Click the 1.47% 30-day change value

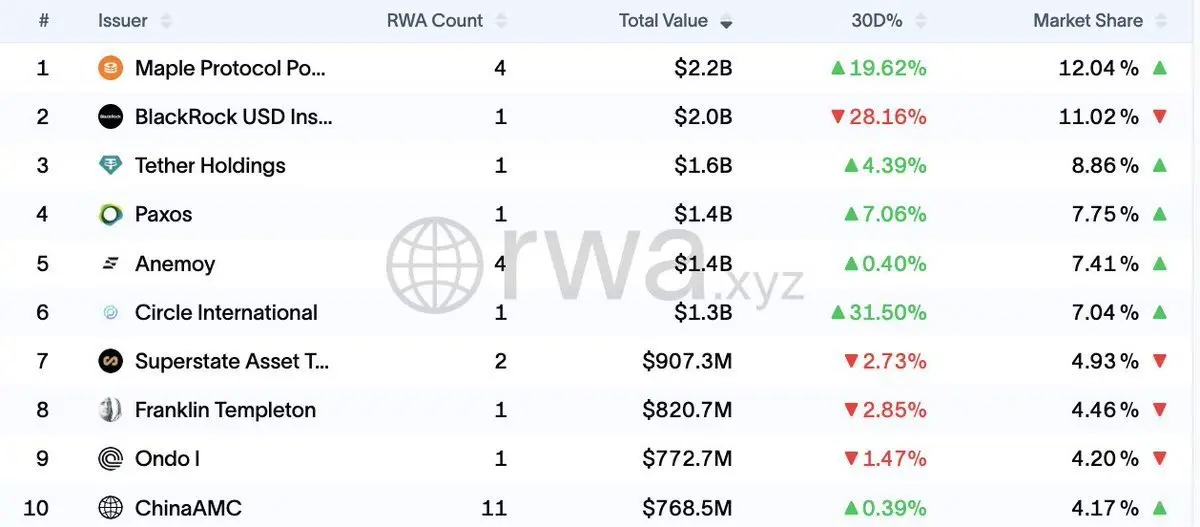[894, 458]
